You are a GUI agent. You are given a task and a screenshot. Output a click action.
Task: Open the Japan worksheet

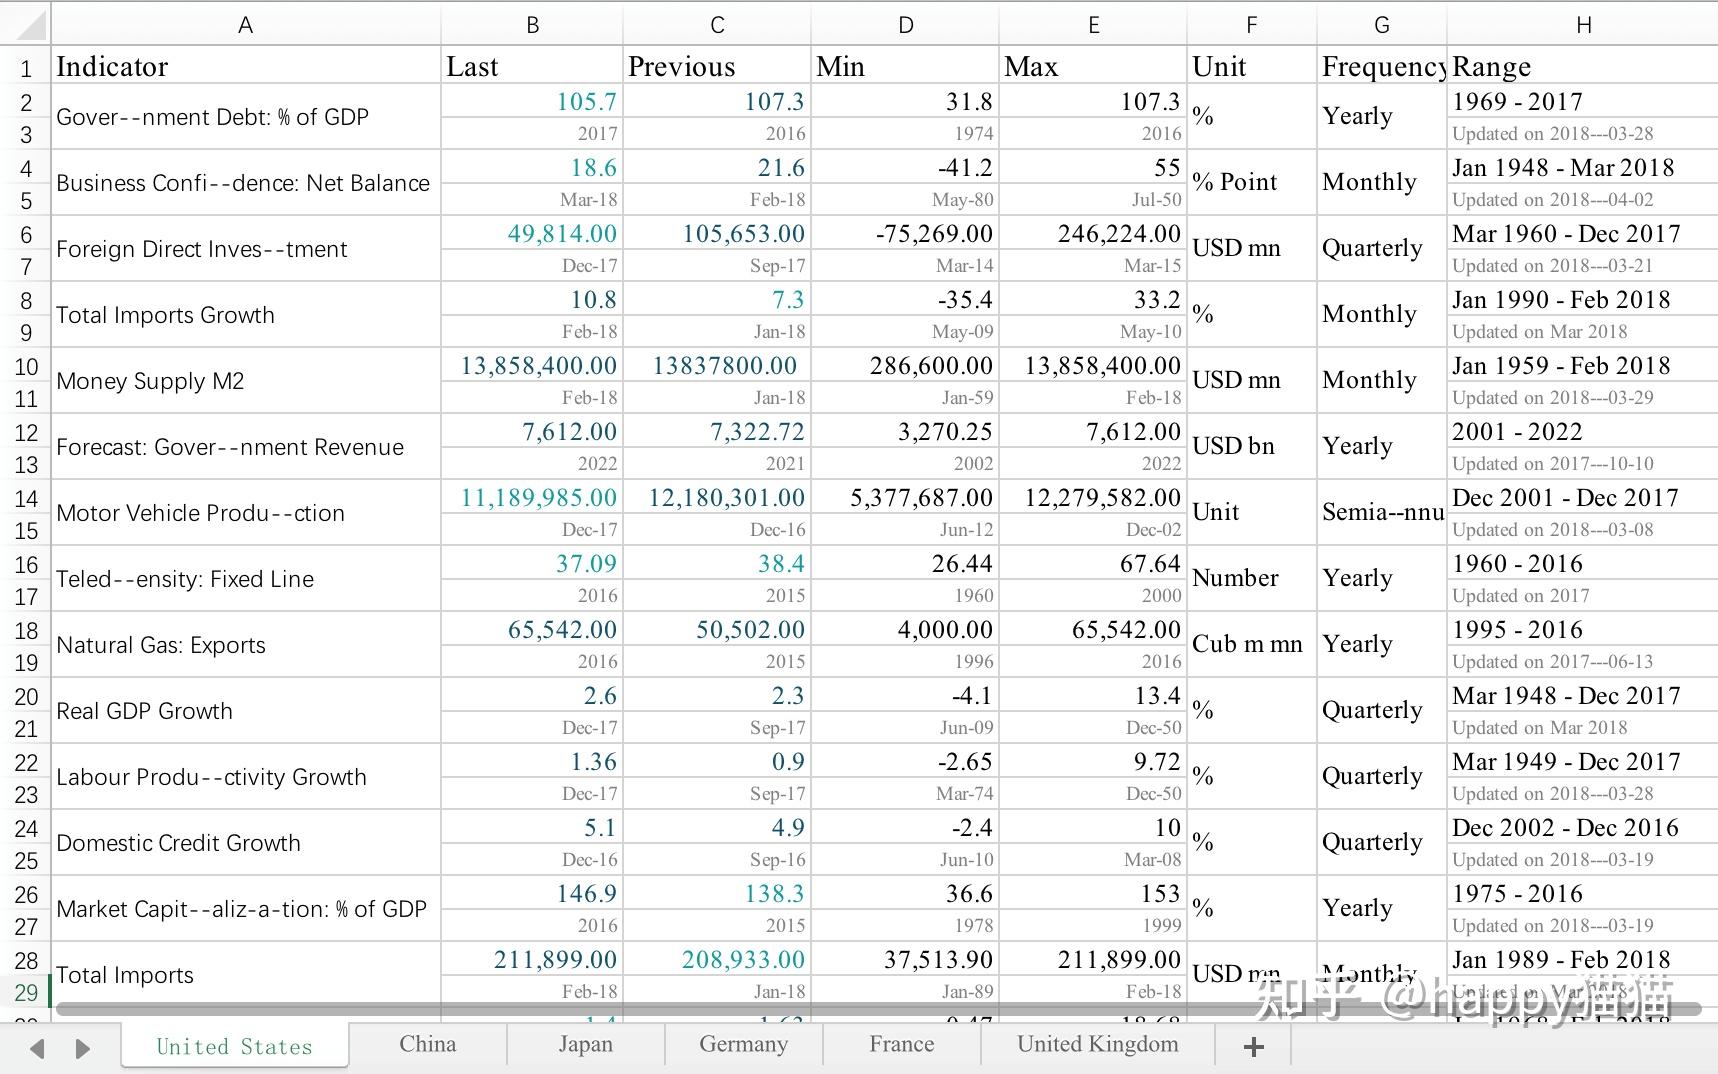585,1044
